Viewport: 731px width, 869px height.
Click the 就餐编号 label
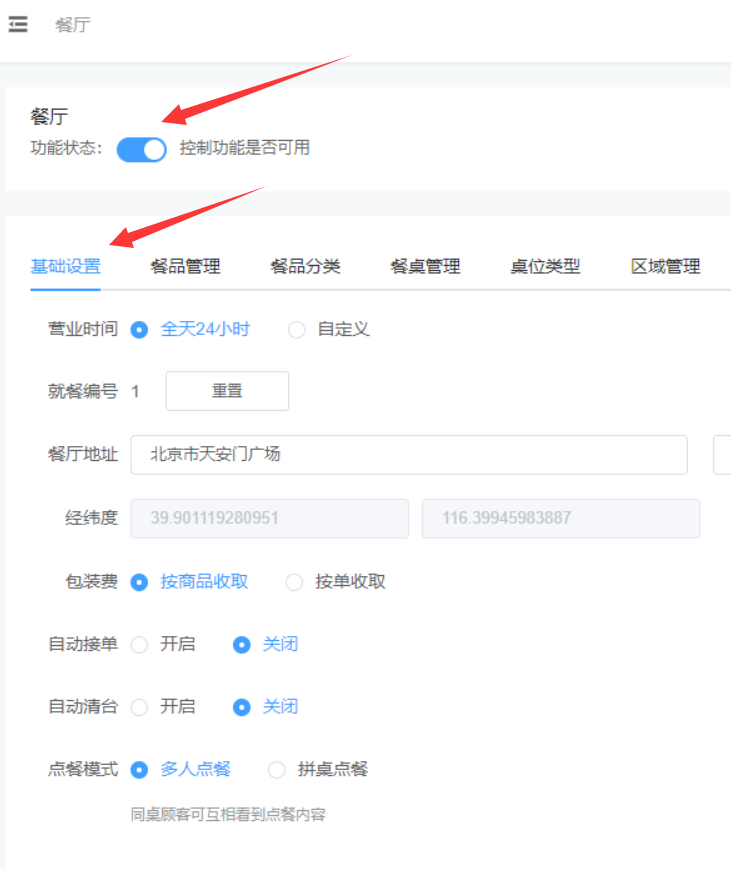(83, 391)
